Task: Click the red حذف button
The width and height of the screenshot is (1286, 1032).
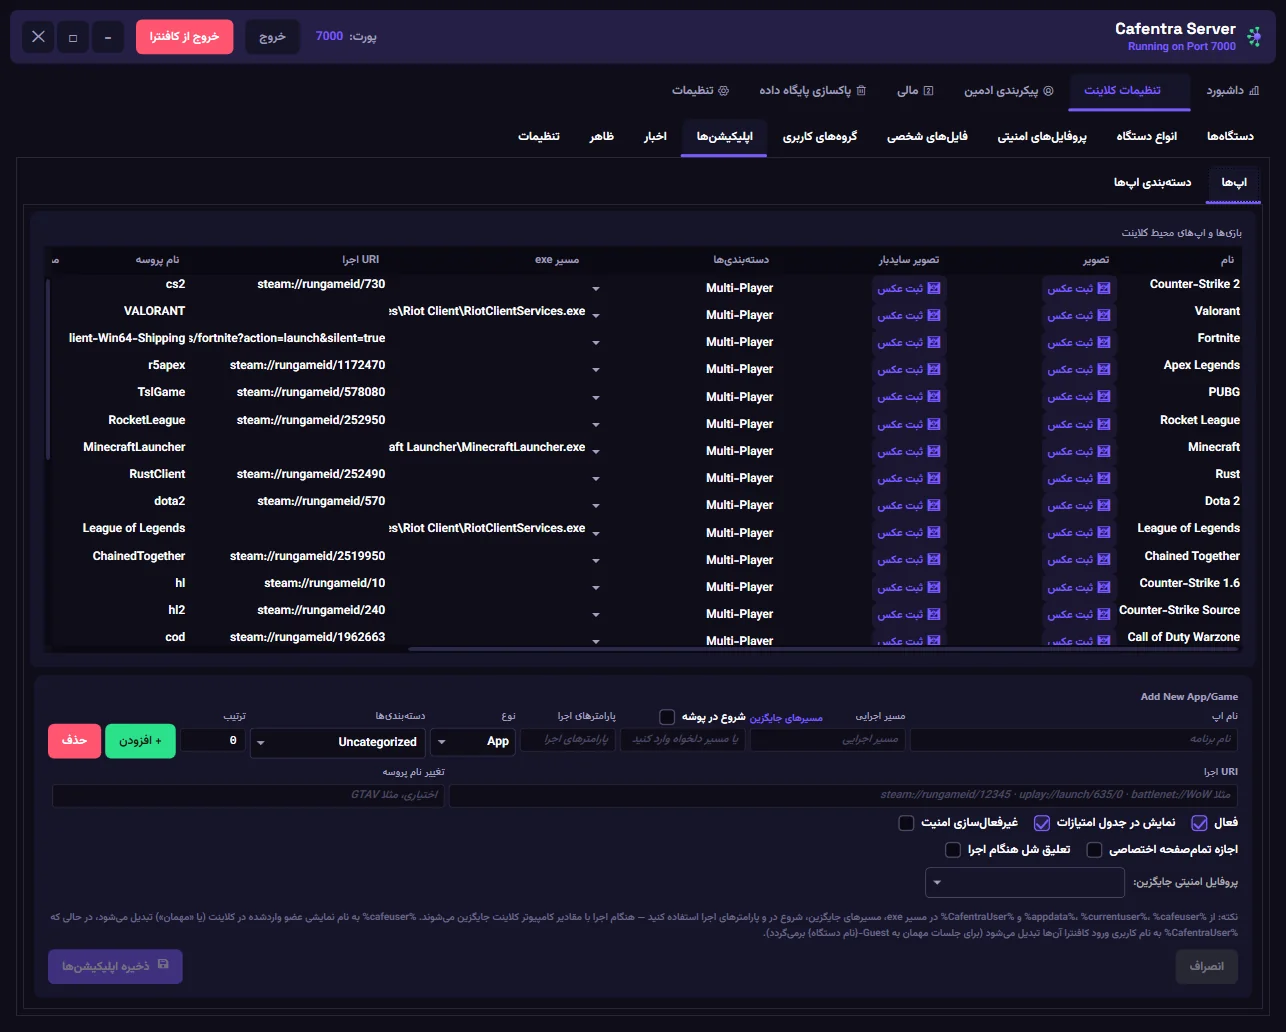Action: pos(74,741)
